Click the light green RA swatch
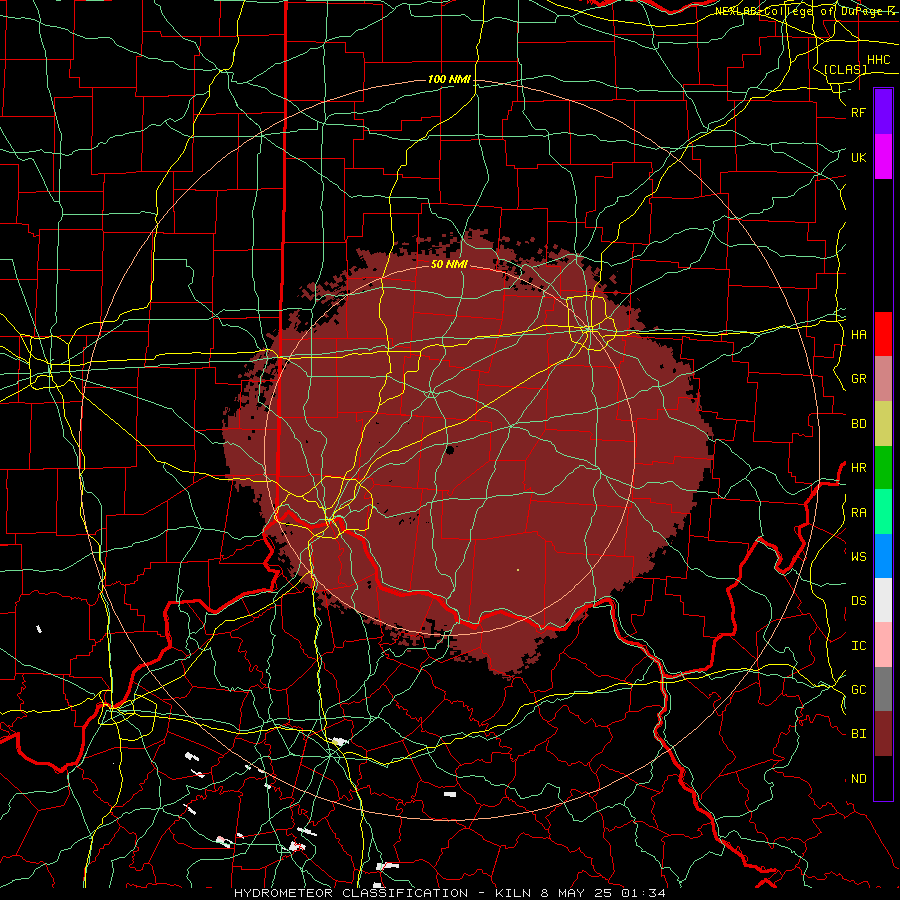Viewport: 900px width, 900px height. pos(883,512)
